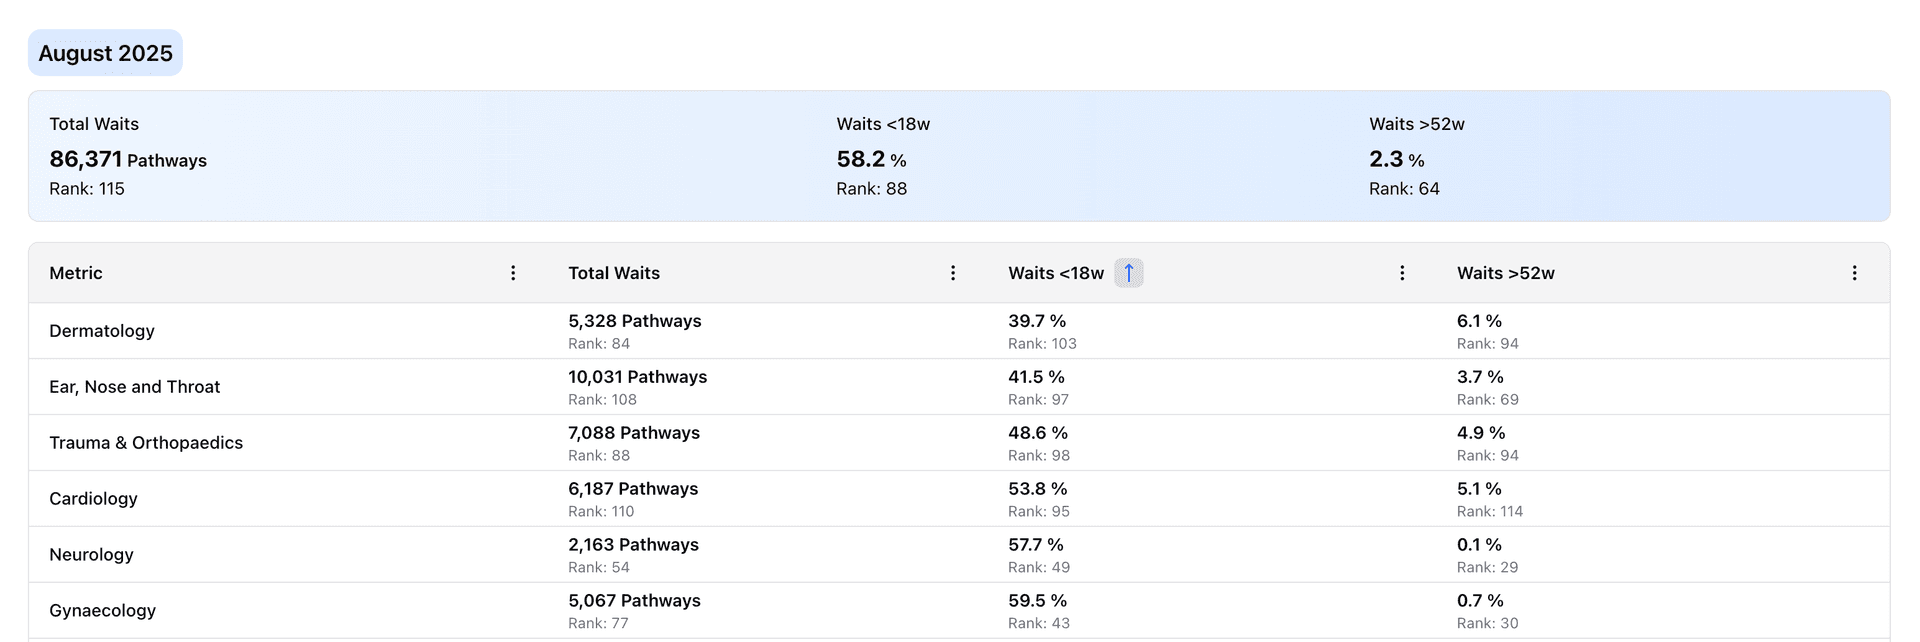1920x642 pixels.
Task: Open the Waits >52w column options menu
Action: pos(1854,273)
